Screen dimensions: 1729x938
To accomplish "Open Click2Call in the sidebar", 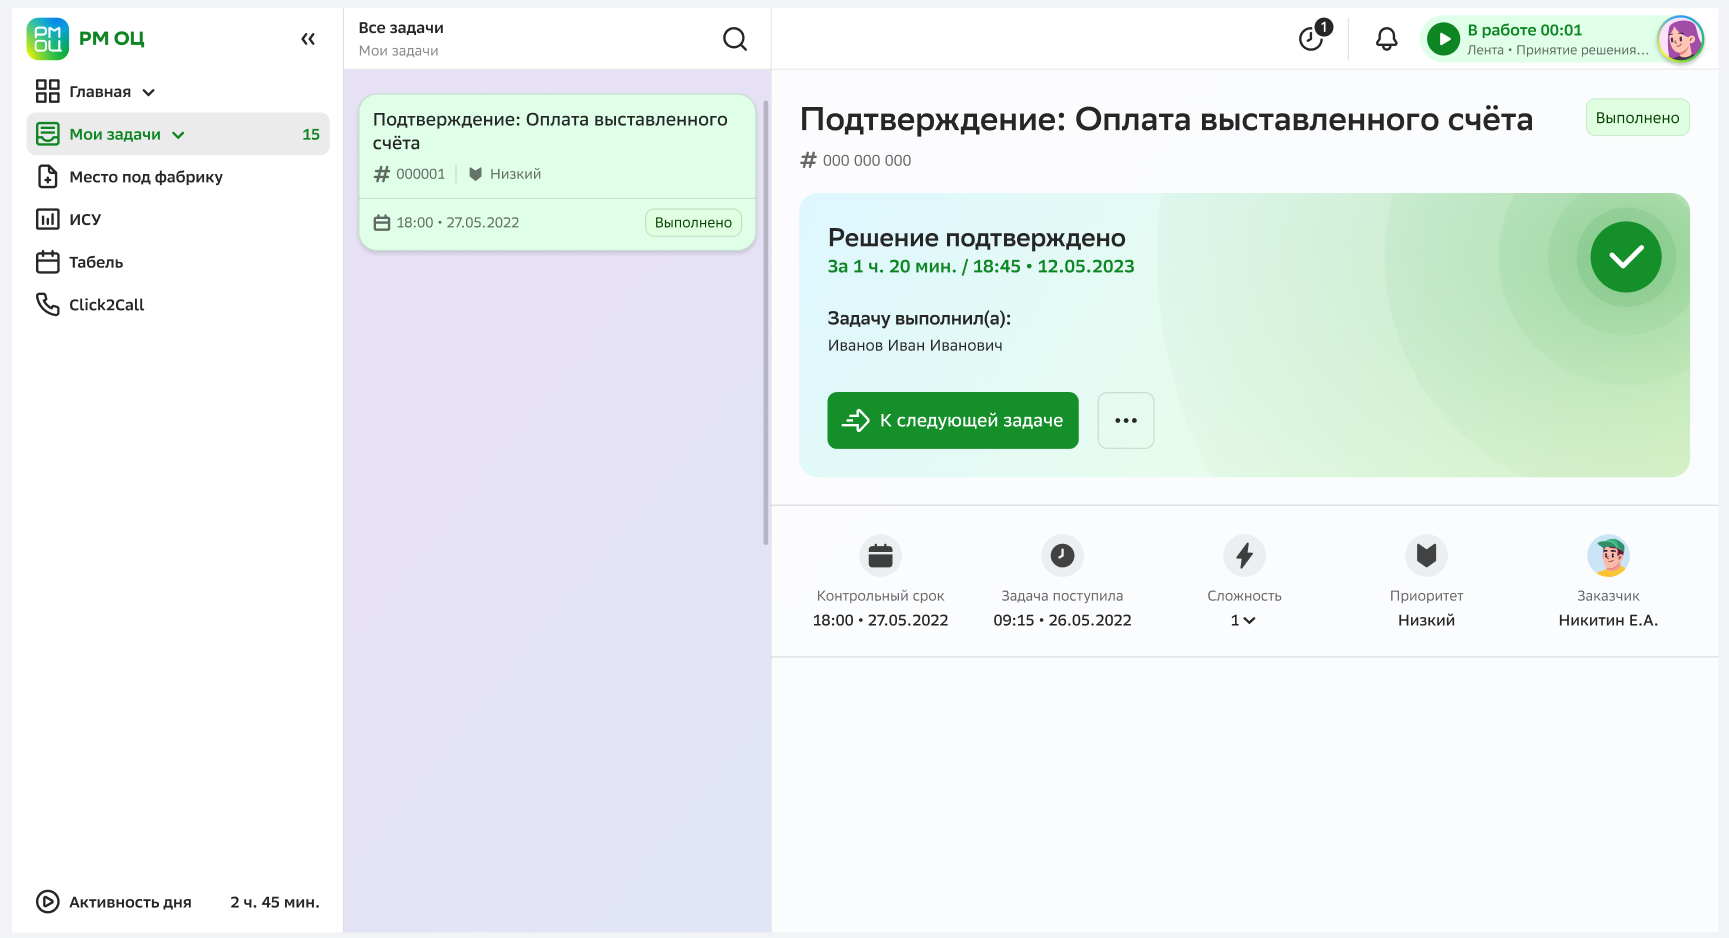I will [x=106, y=305].
